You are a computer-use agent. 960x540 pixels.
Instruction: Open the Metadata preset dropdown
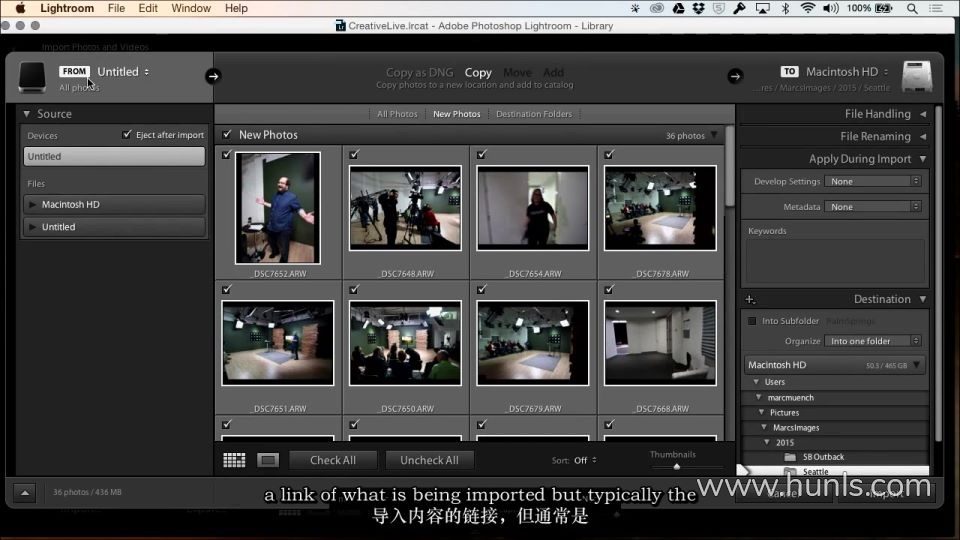tap(872, 207)
